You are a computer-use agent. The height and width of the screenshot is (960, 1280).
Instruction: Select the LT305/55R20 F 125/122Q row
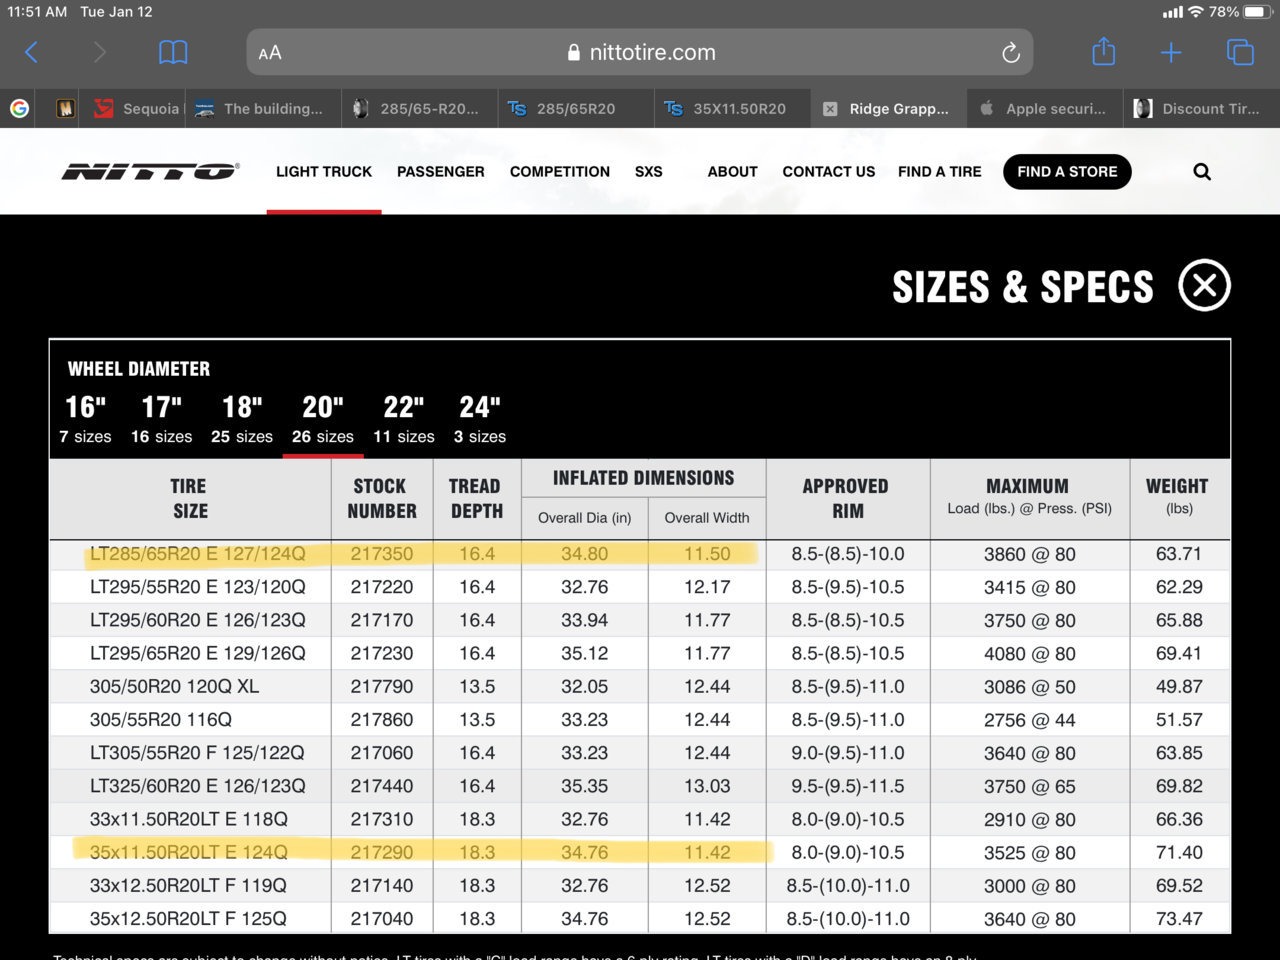click(x=640, y=753)
